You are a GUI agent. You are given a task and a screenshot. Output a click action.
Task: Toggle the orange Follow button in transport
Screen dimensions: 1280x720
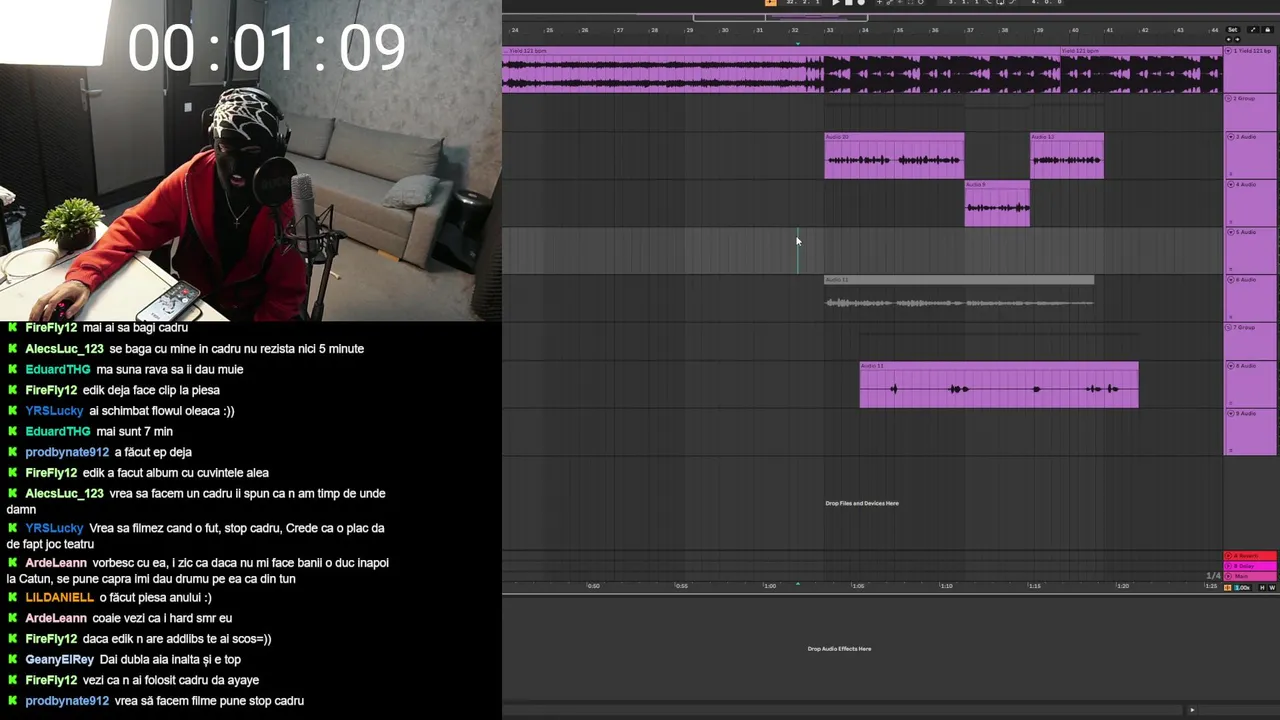[x=770, y=2]
